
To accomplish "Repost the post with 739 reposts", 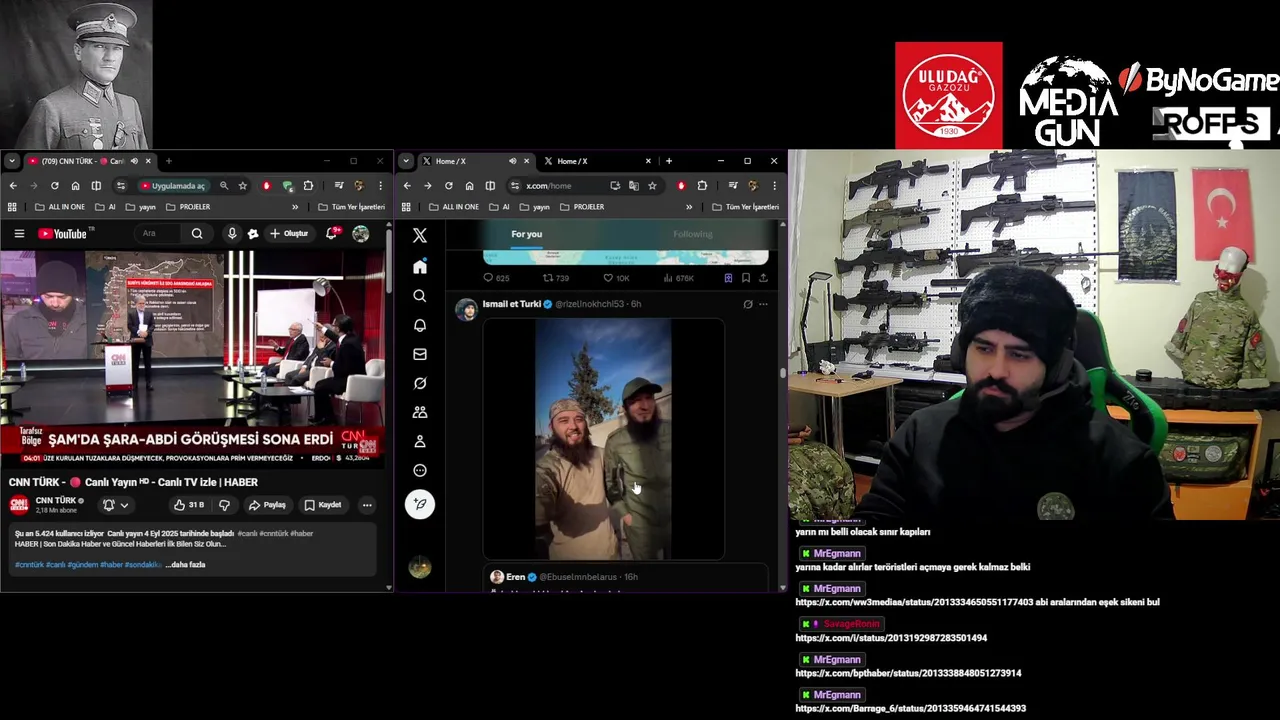I will (555, 278).
